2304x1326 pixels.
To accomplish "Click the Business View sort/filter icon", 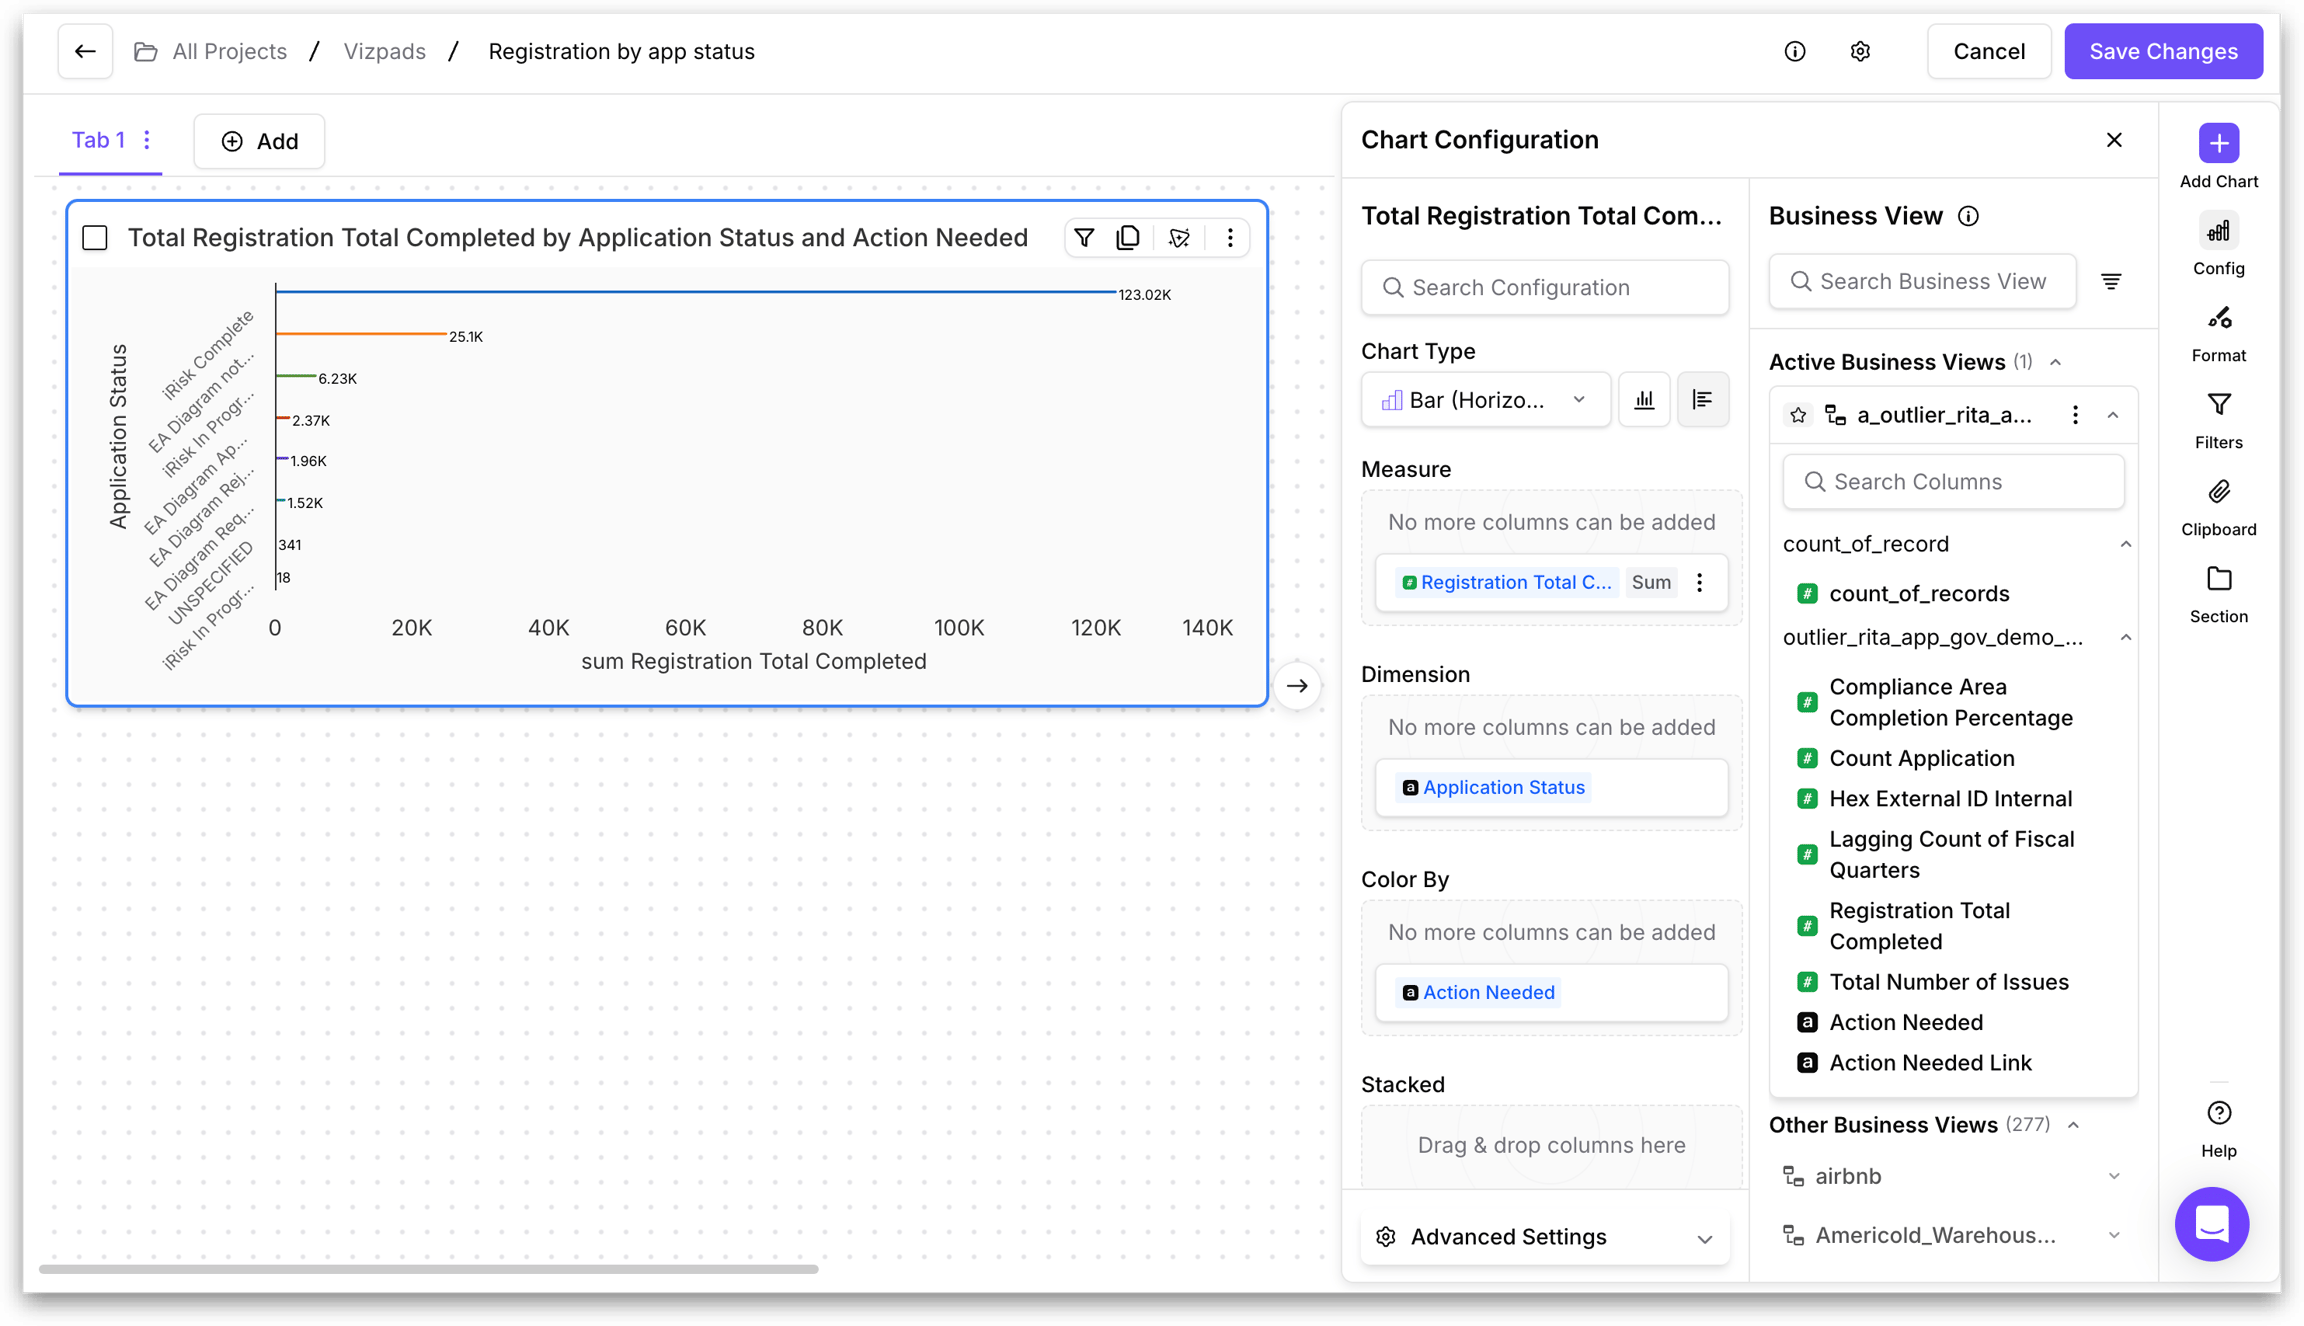I will (x=2111, y=281).
